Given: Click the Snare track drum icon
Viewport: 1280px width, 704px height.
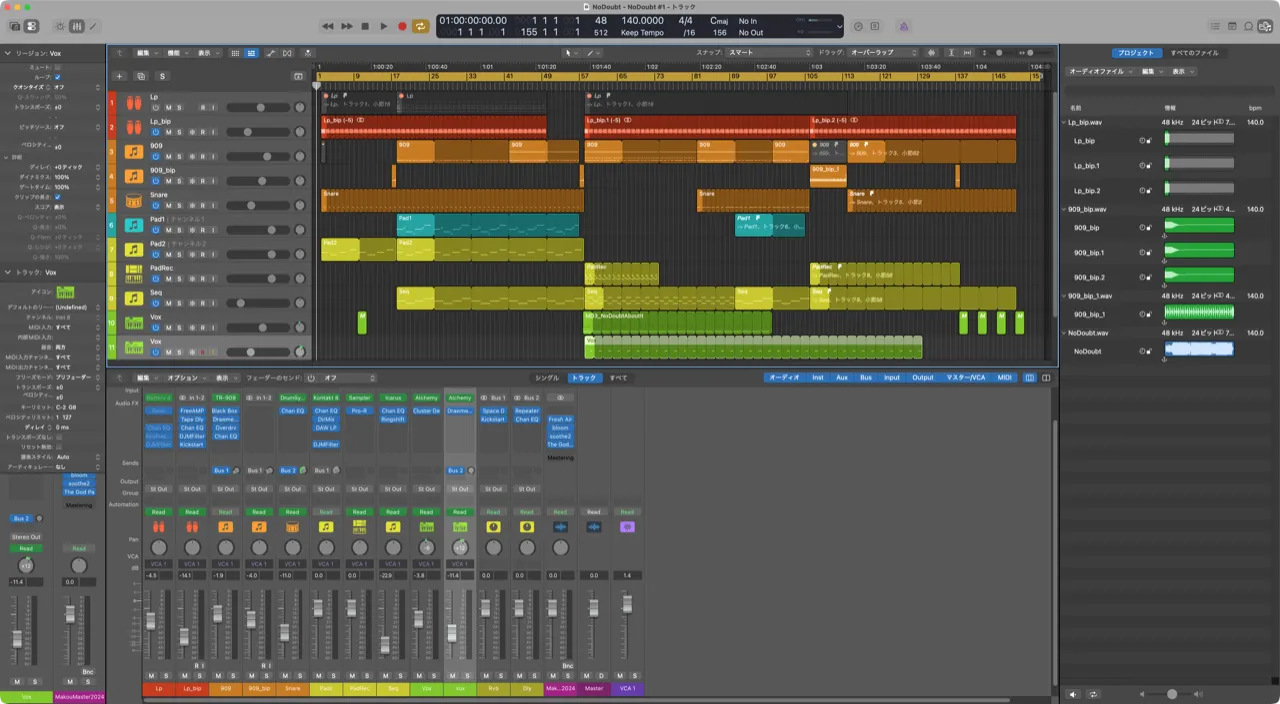Looking at the screenshot, I should pyautogui.click(x=133, y=201).
